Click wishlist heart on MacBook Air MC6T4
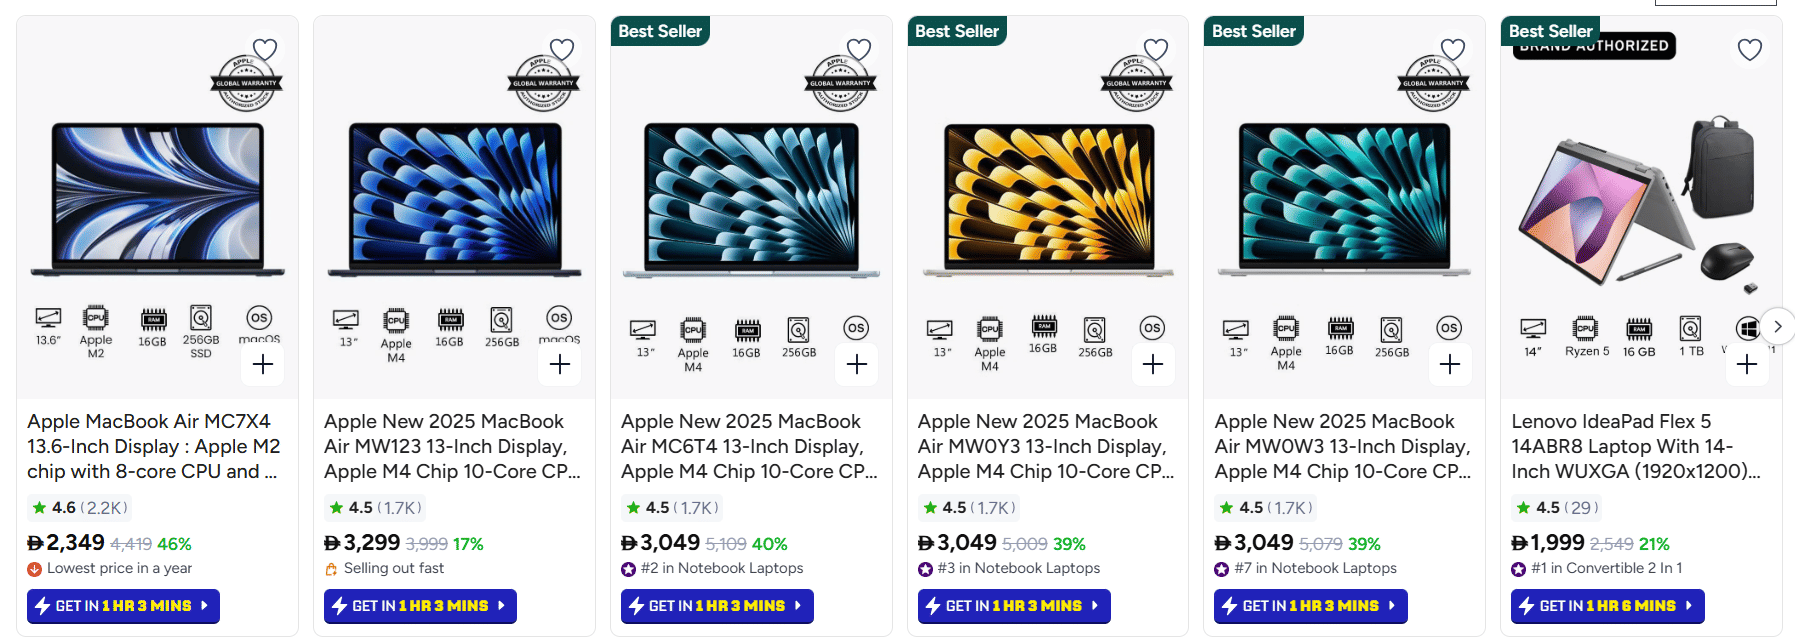 [859, 49]
